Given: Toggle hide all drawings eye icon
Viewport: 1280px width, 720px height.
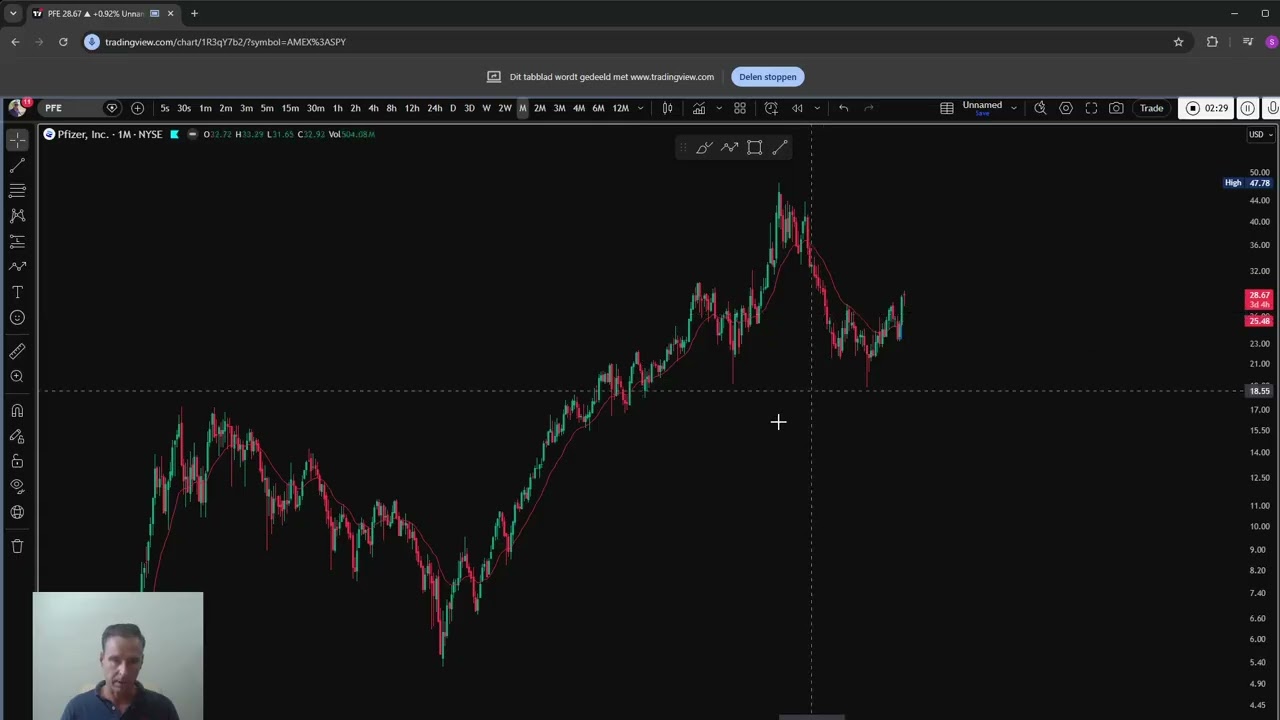Looking at the screenshot, I should (17, 486).
